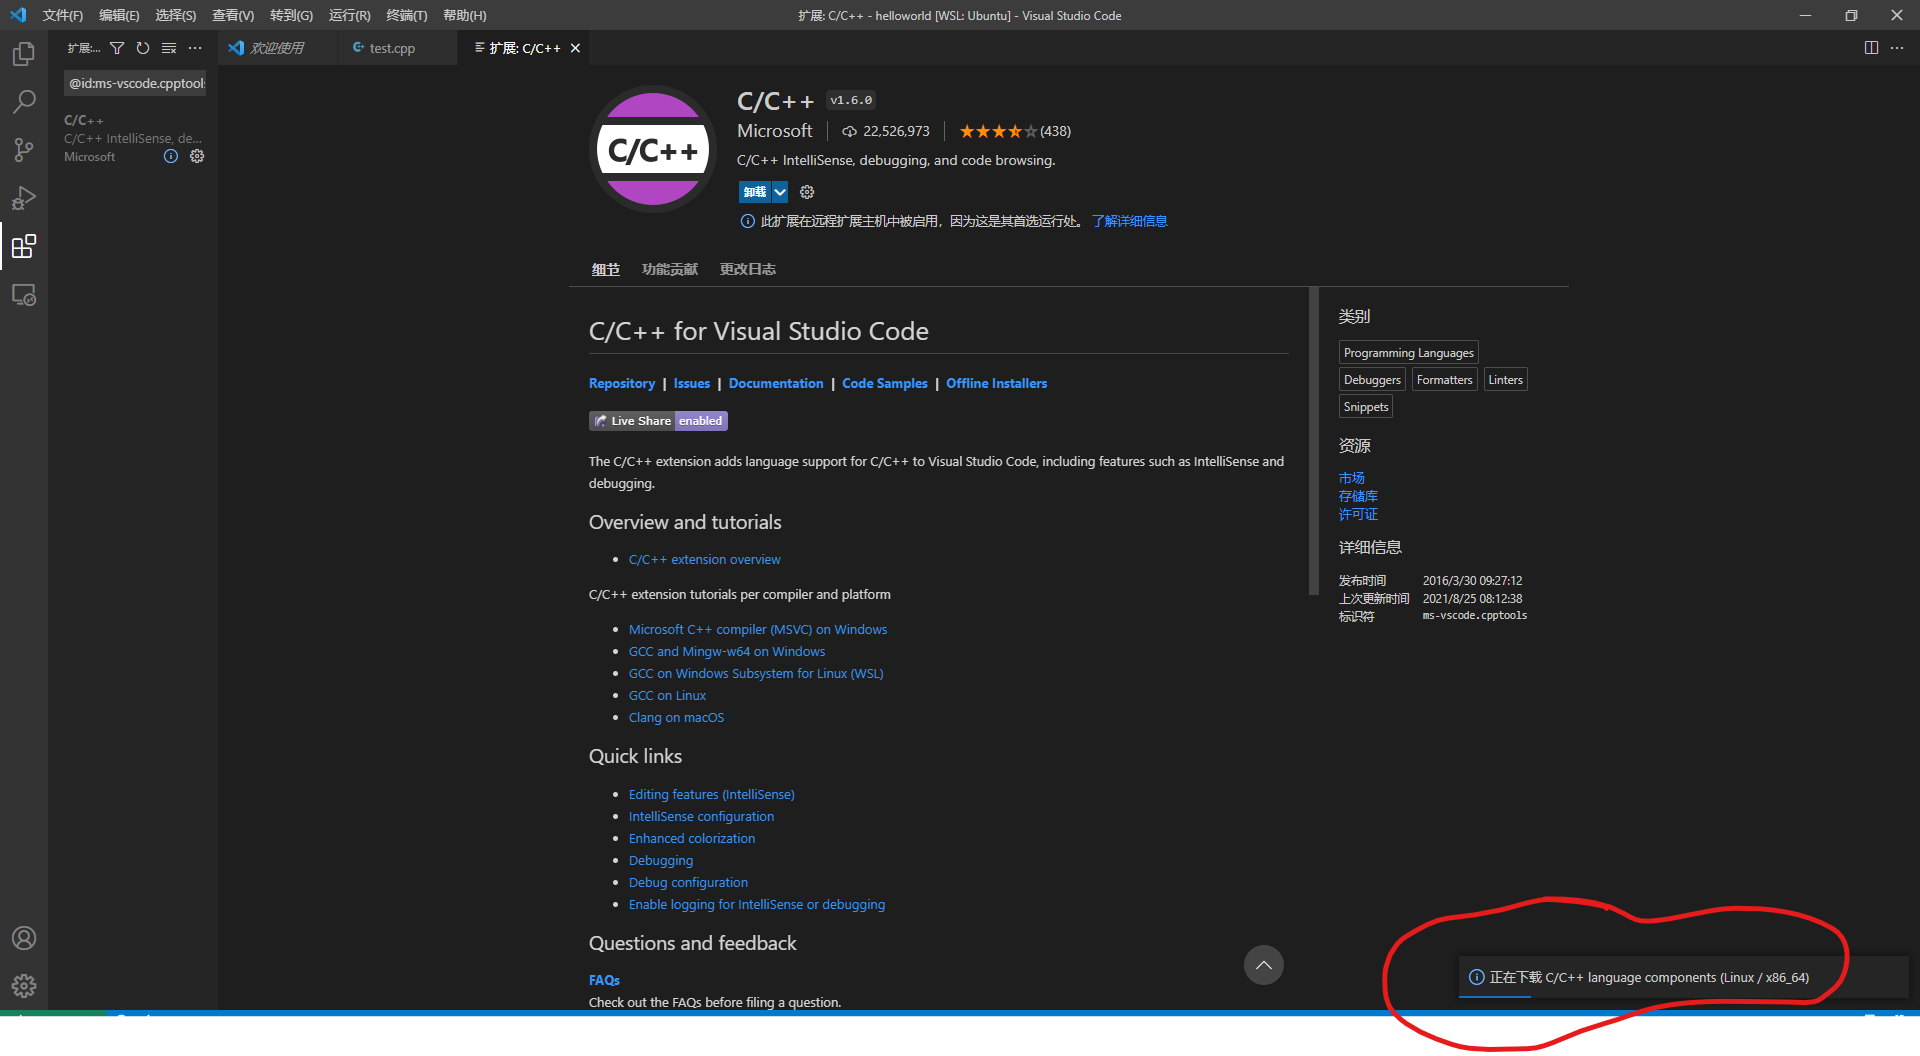Image resolution: width=1920 pixels, height=1056 pixels.
Task: Open the 查看(V) menu
Action: (233, 15)
